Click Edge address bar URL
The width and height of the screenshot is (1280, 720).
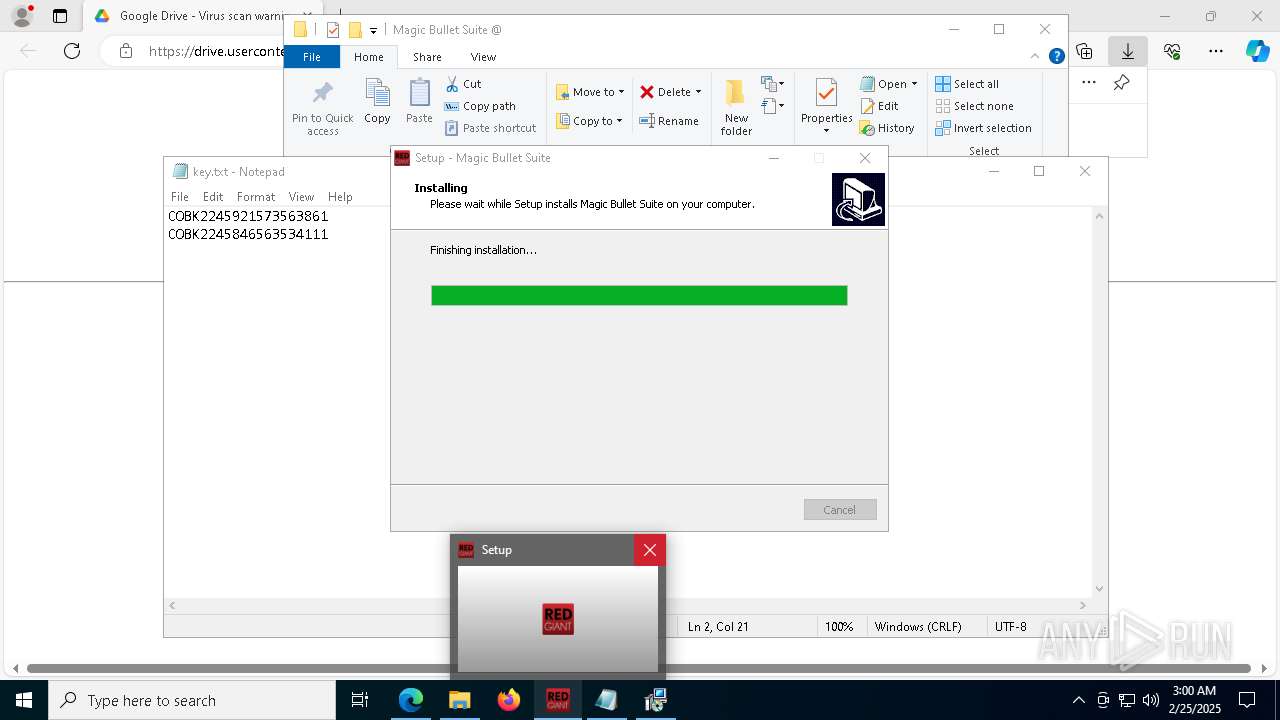click(216, 51)
